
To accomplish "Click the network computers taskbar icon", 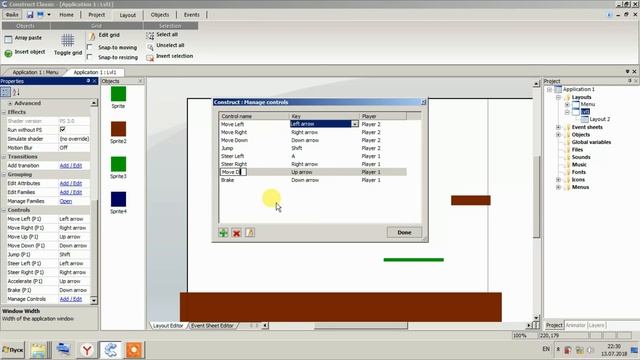I will 63,350.
